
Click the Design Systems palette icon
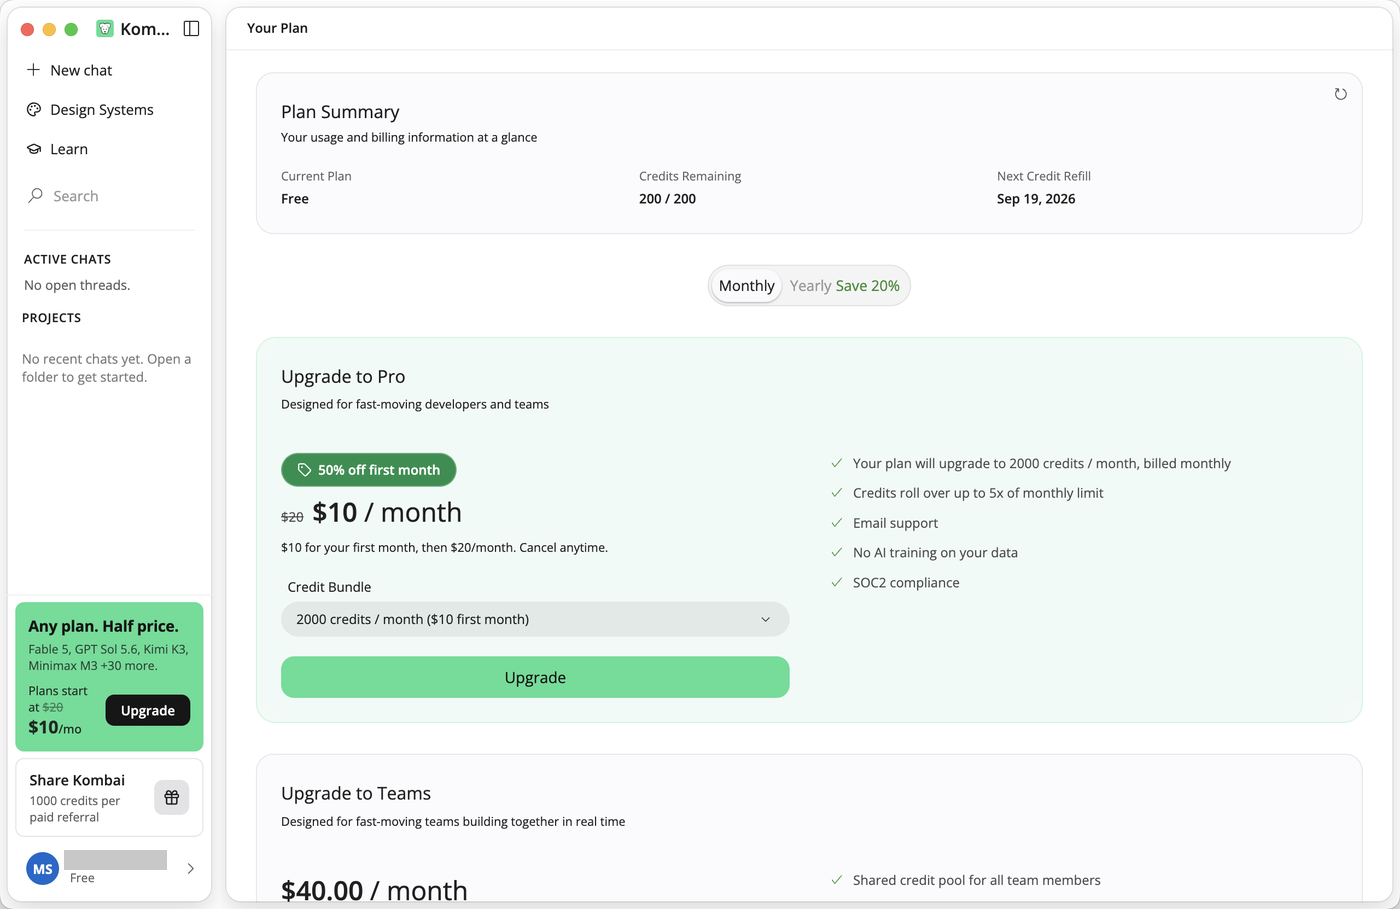[x=34, y=110]
